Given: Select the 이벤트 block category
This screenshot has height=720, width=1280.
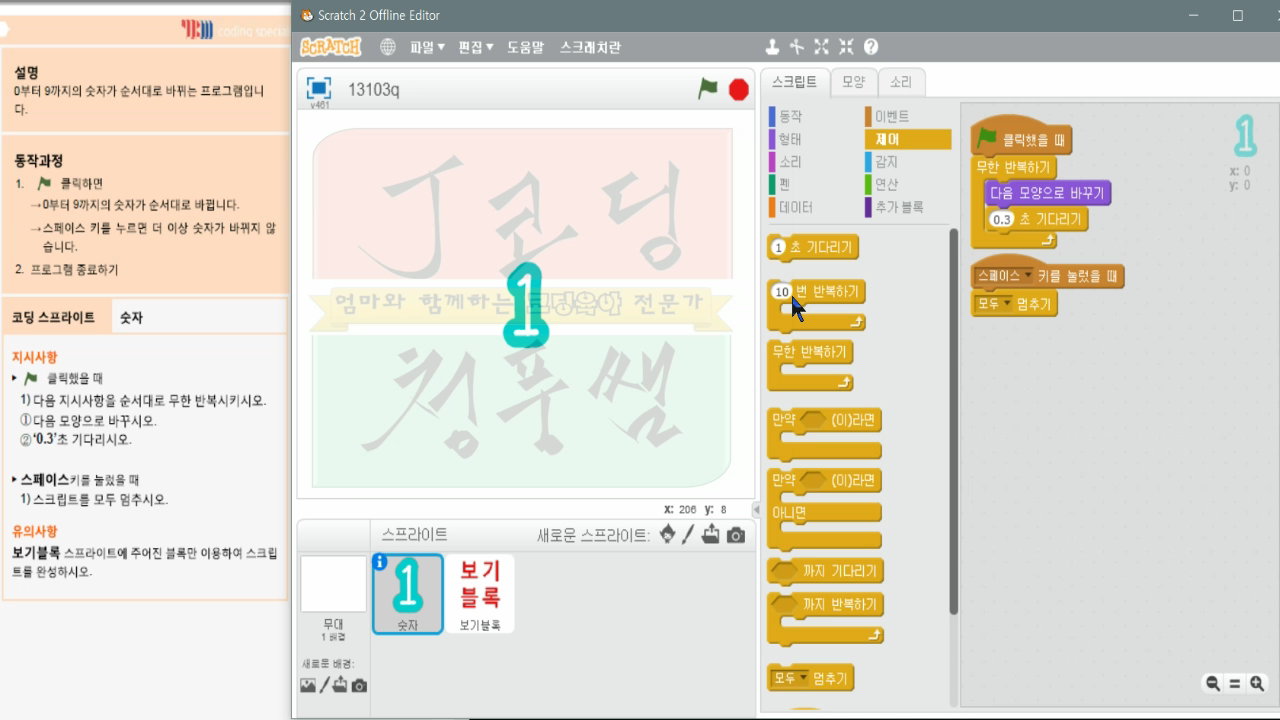Looking at the screenshot, I should 907,117.
